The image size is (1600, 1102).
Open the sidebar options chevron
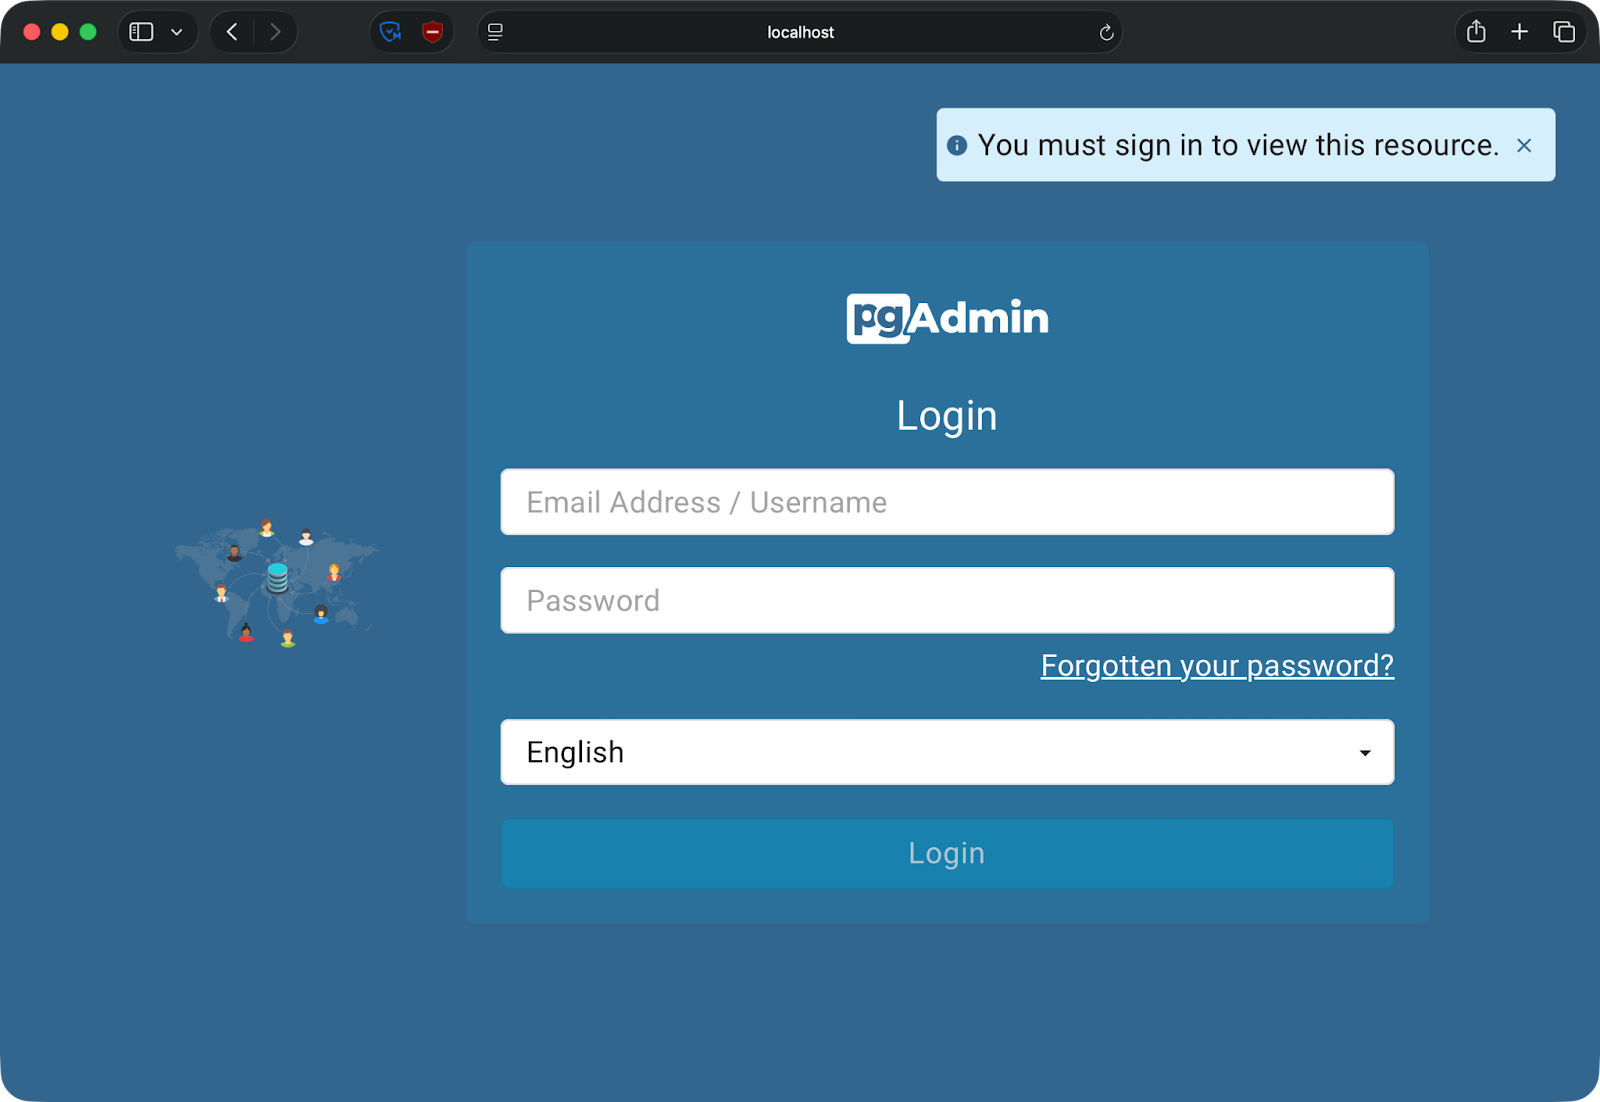point(177,32)
